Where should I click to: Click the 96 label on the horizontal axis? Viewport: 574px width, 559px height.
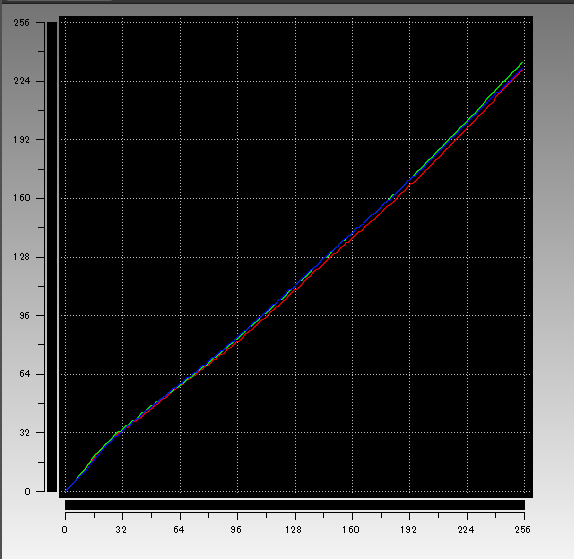pos(236,530)
